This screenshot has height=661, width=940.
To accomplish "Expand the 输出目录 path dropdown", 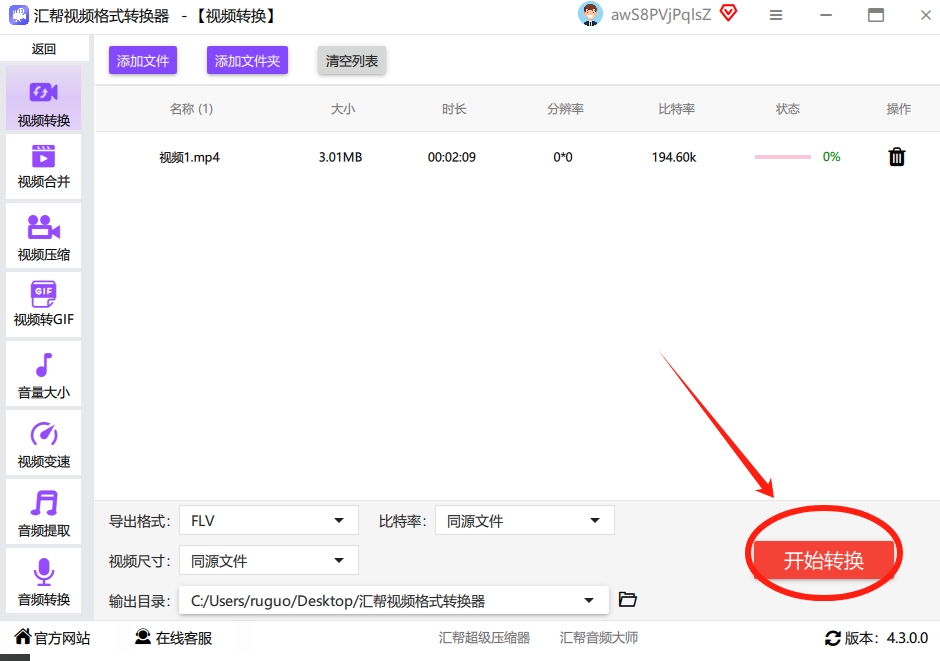I will (x=393, y=600).
